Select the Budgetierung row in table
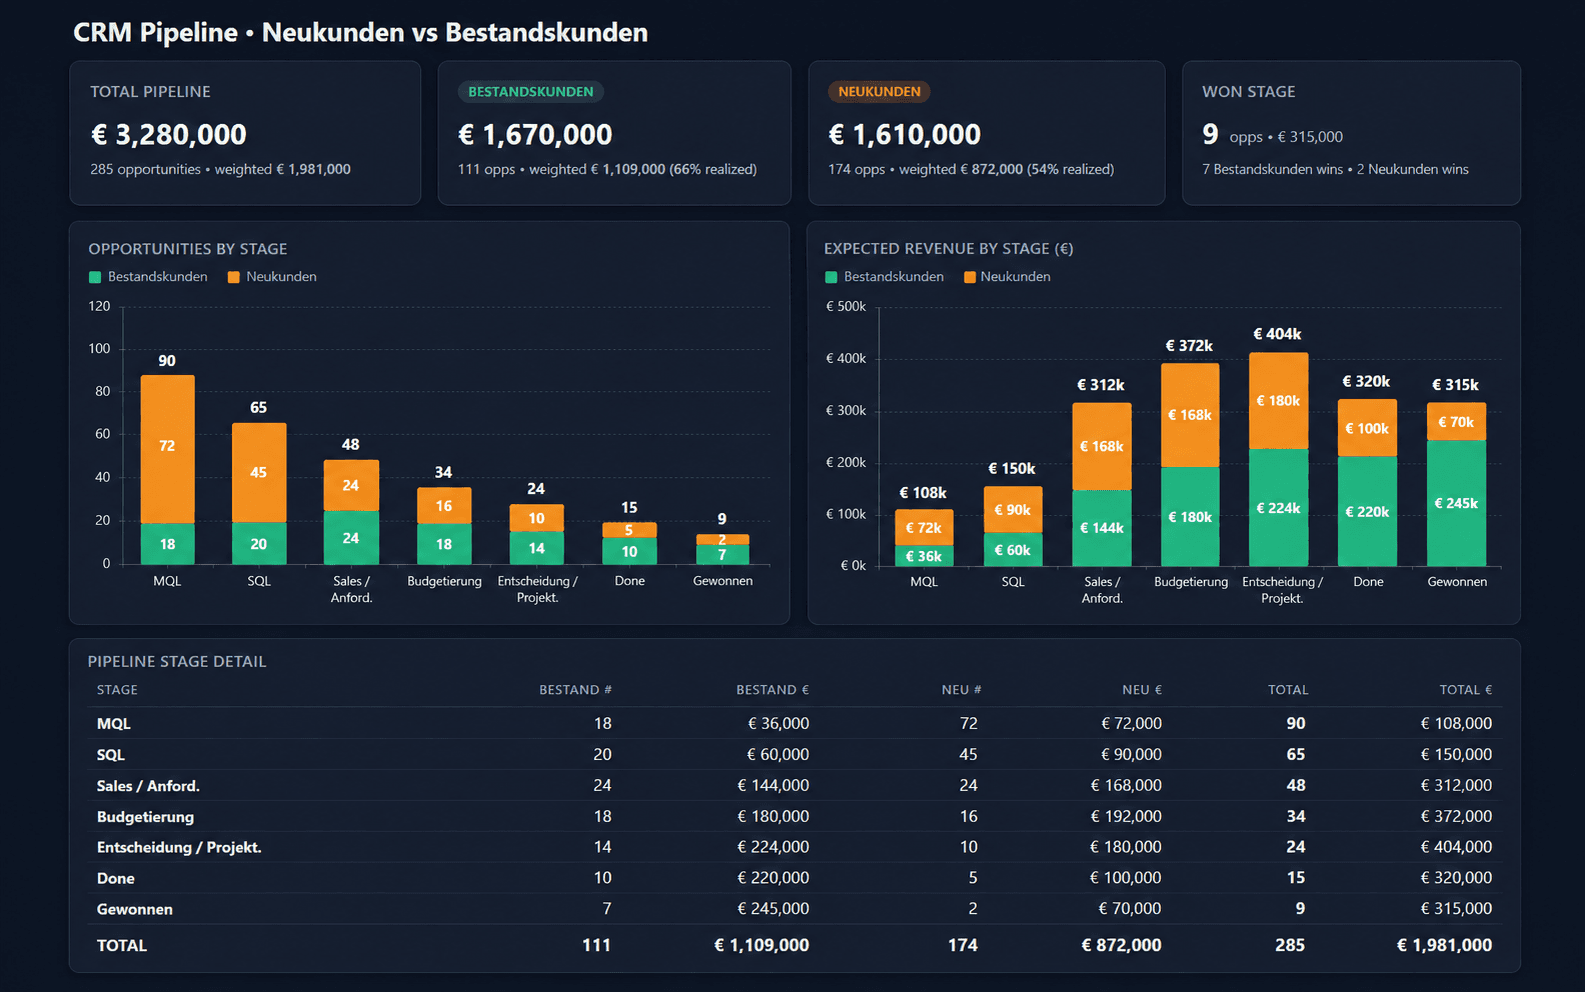Image resolution: width=1585 pixels, height=992 pixels. (794, 817)
